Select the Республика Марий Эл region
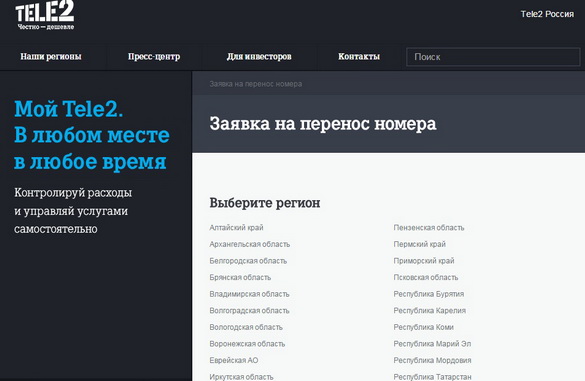The width and height of the screenshot is (585, 381). tap(432, 344)
